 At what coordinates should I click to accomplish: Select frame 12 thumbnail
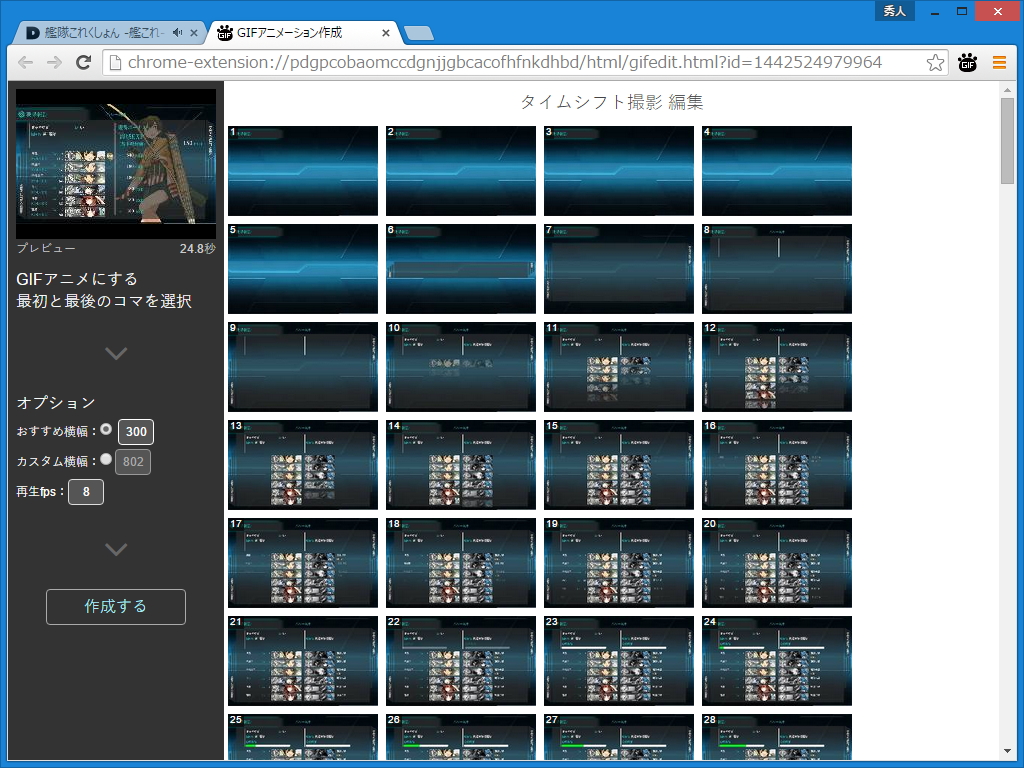point(777,366)
